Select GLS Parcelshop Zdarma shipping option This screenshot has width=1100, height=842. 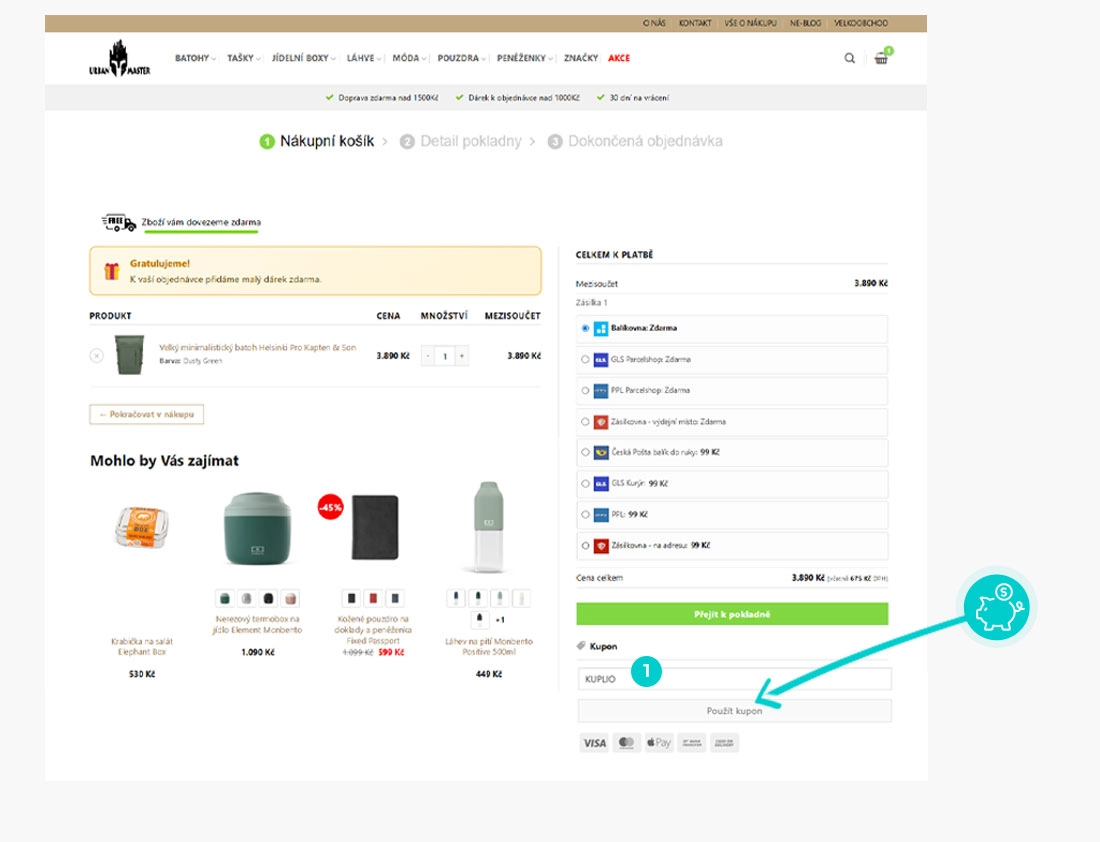pos(585,359)
